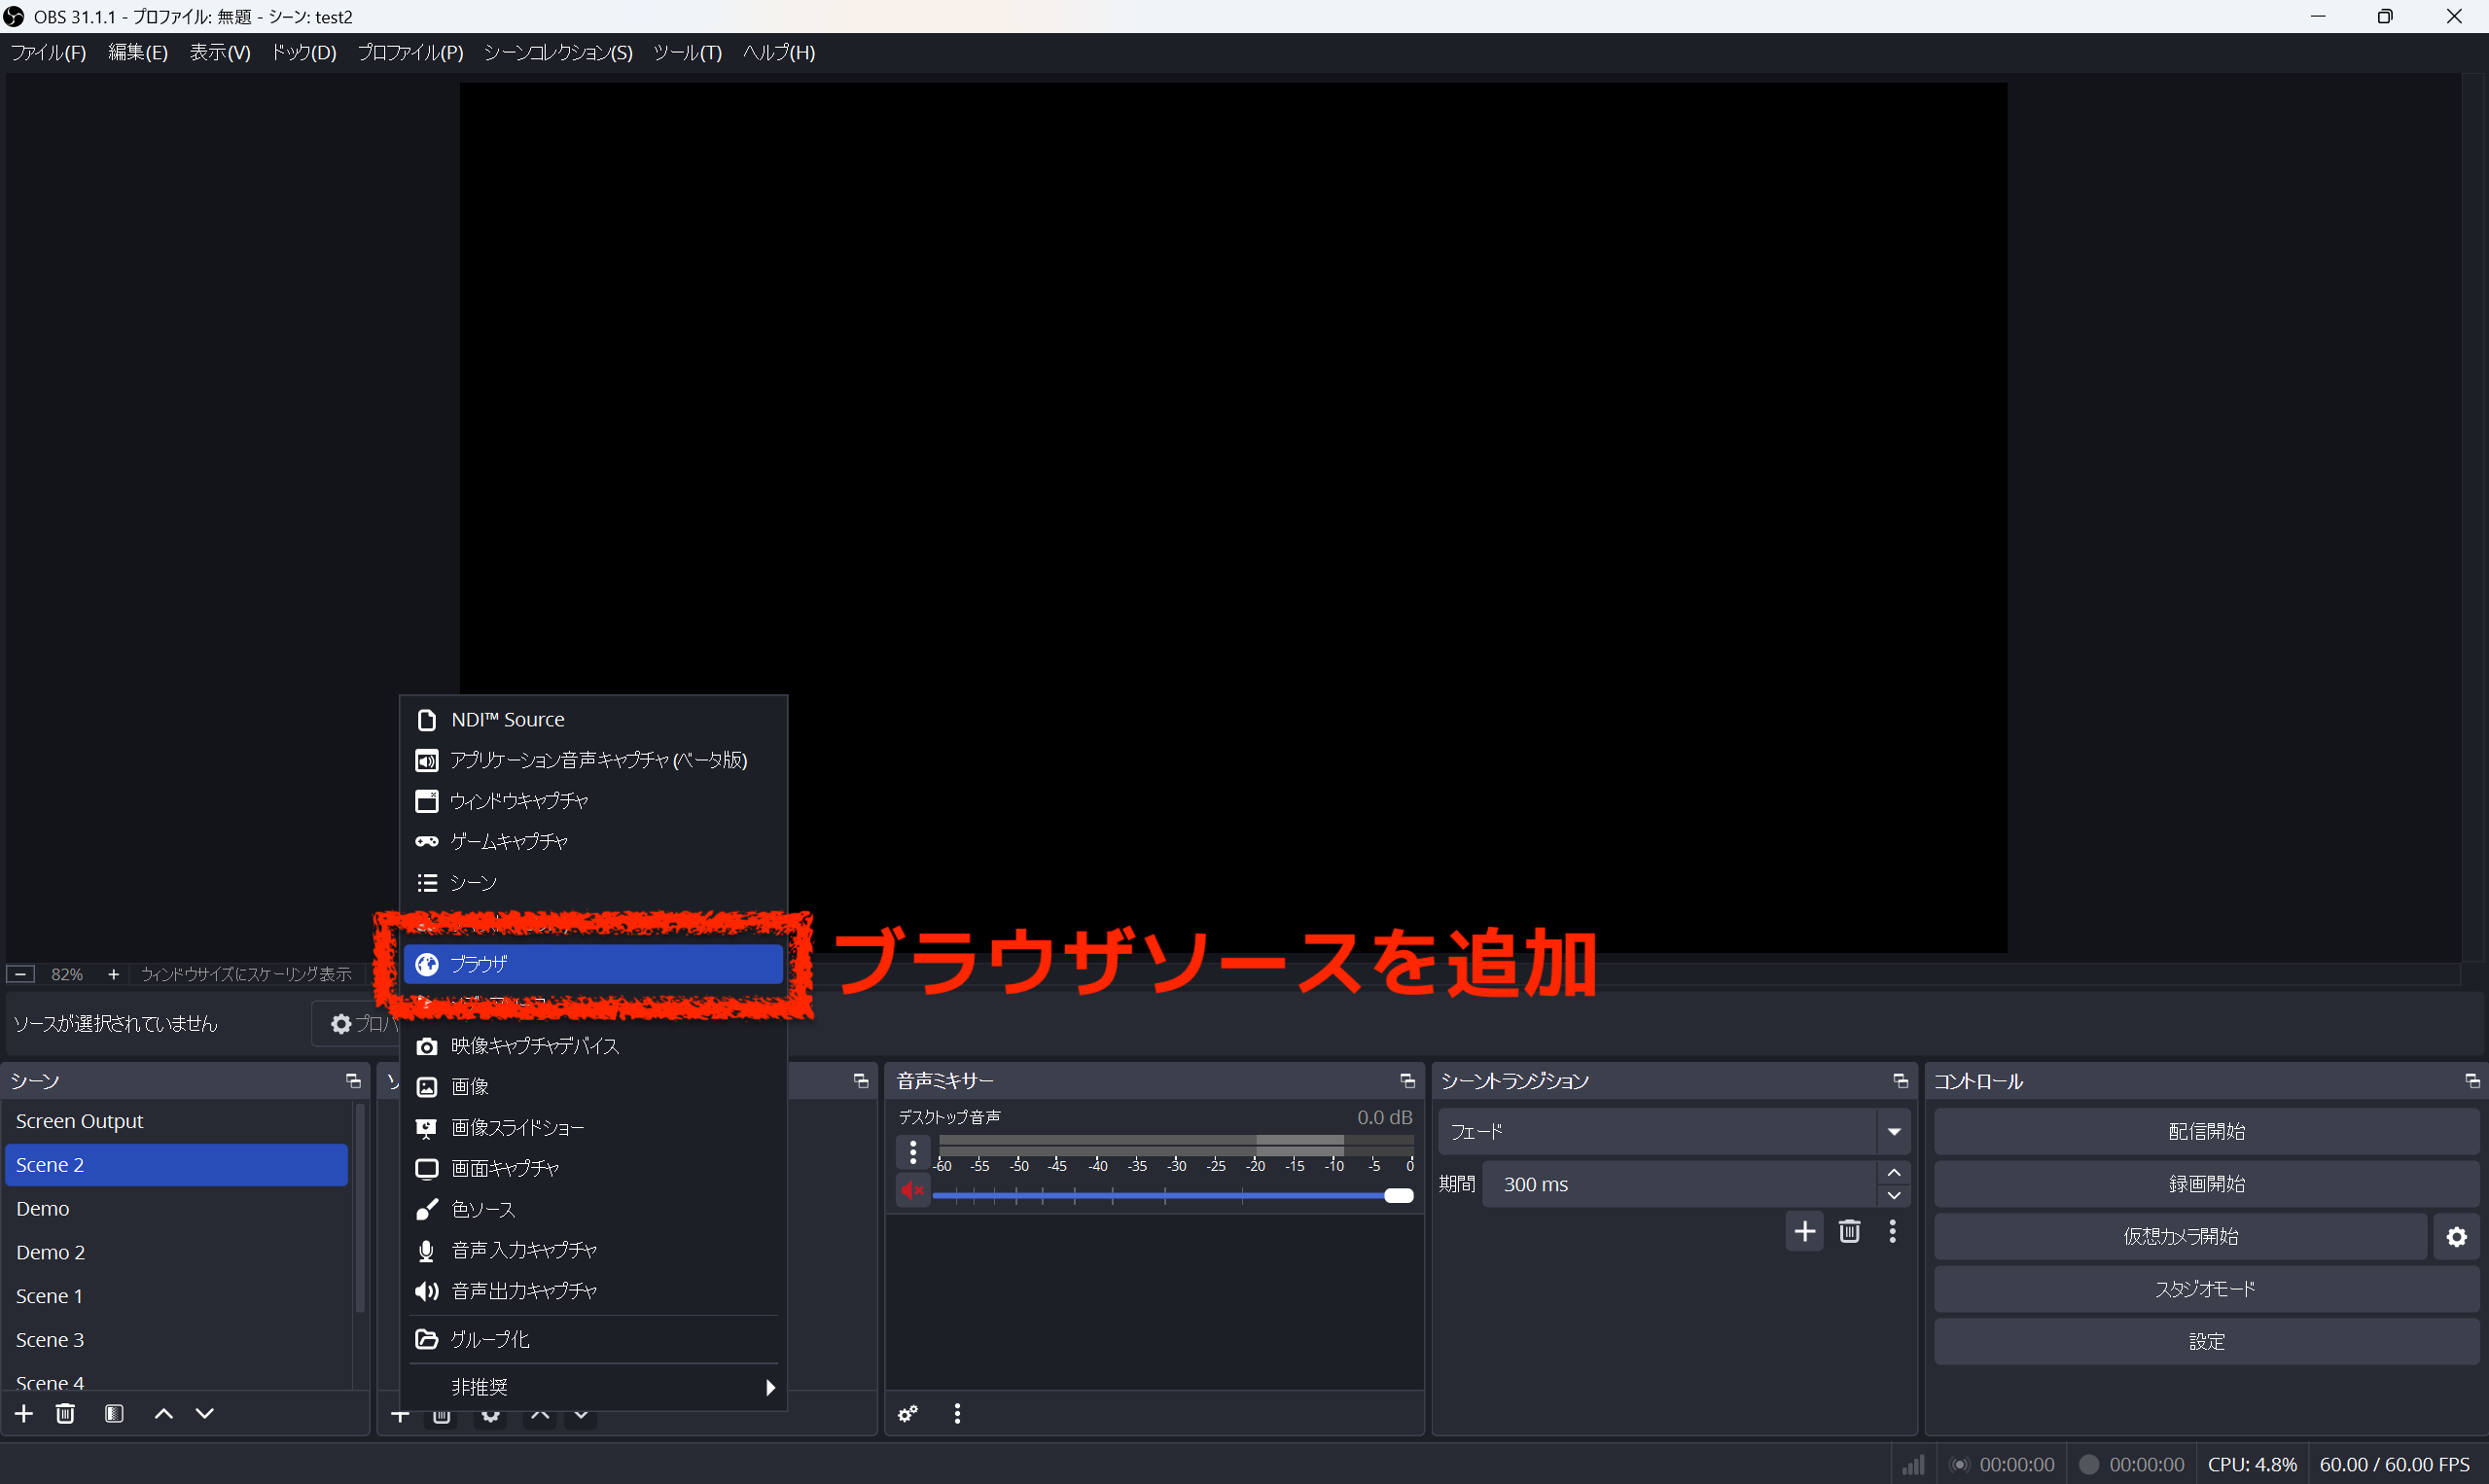Add a scene transition with plus
This screenshot has width=2489, height=1484.
pyautogui.click(x=1805, y=1231)
